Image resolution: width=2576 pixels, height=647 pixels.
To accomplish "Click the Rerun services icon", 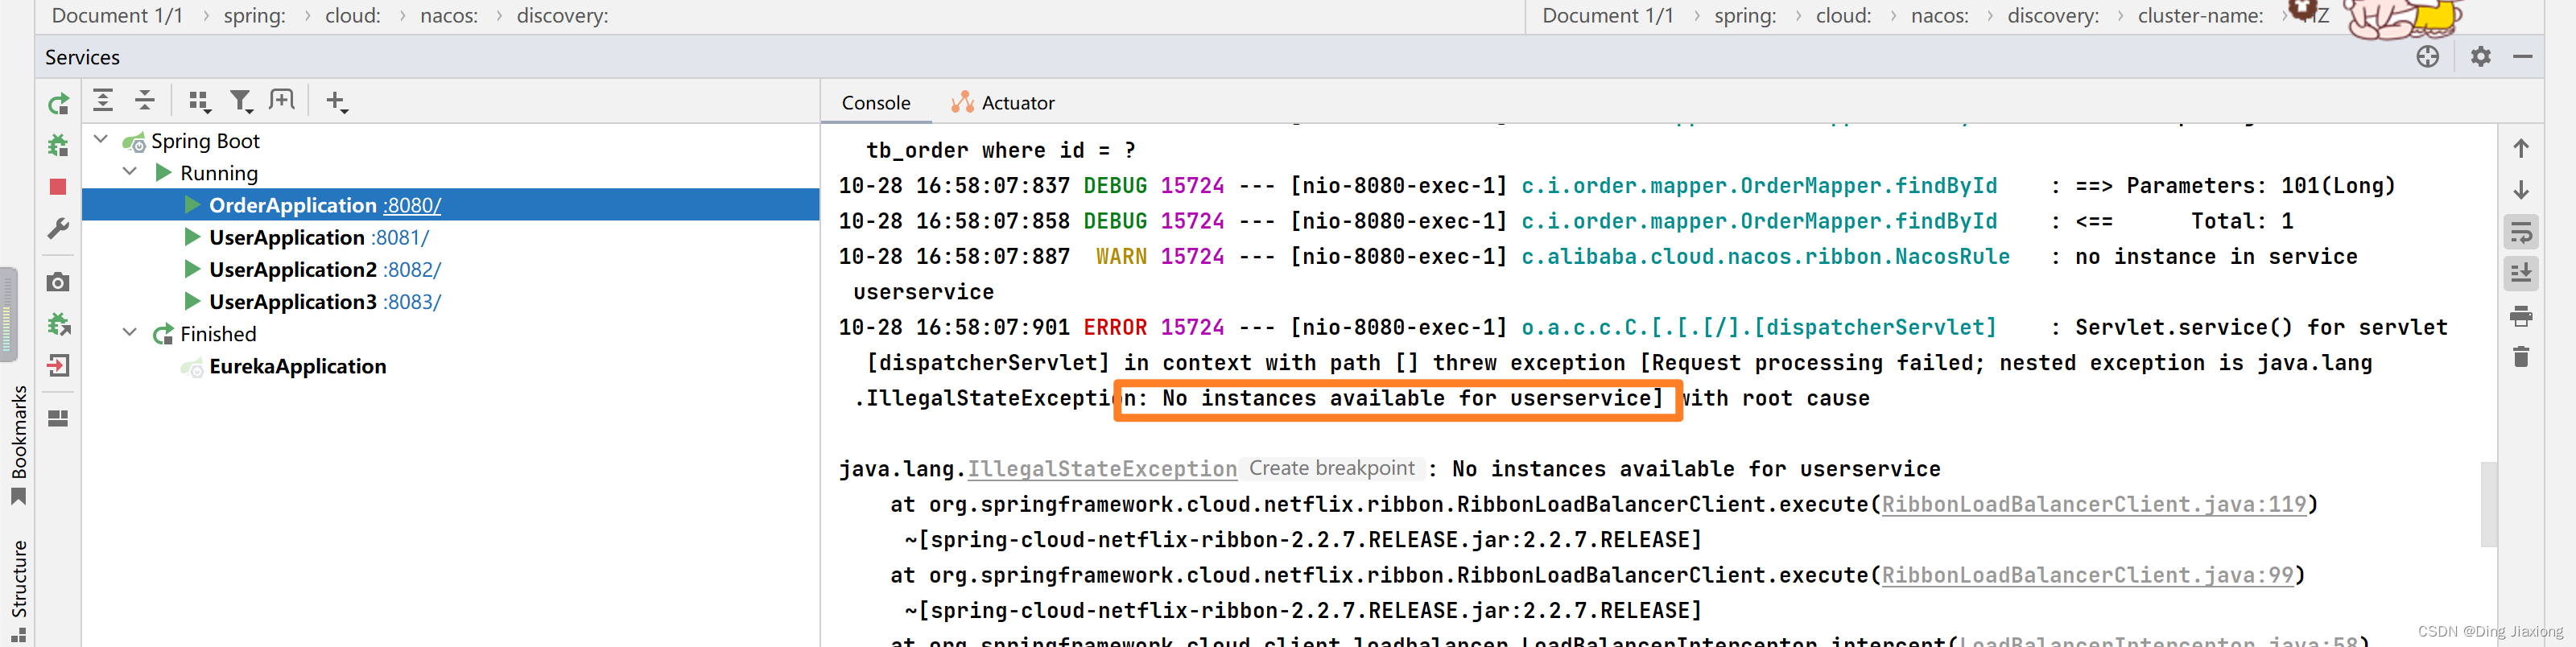I will click(58, 104).
